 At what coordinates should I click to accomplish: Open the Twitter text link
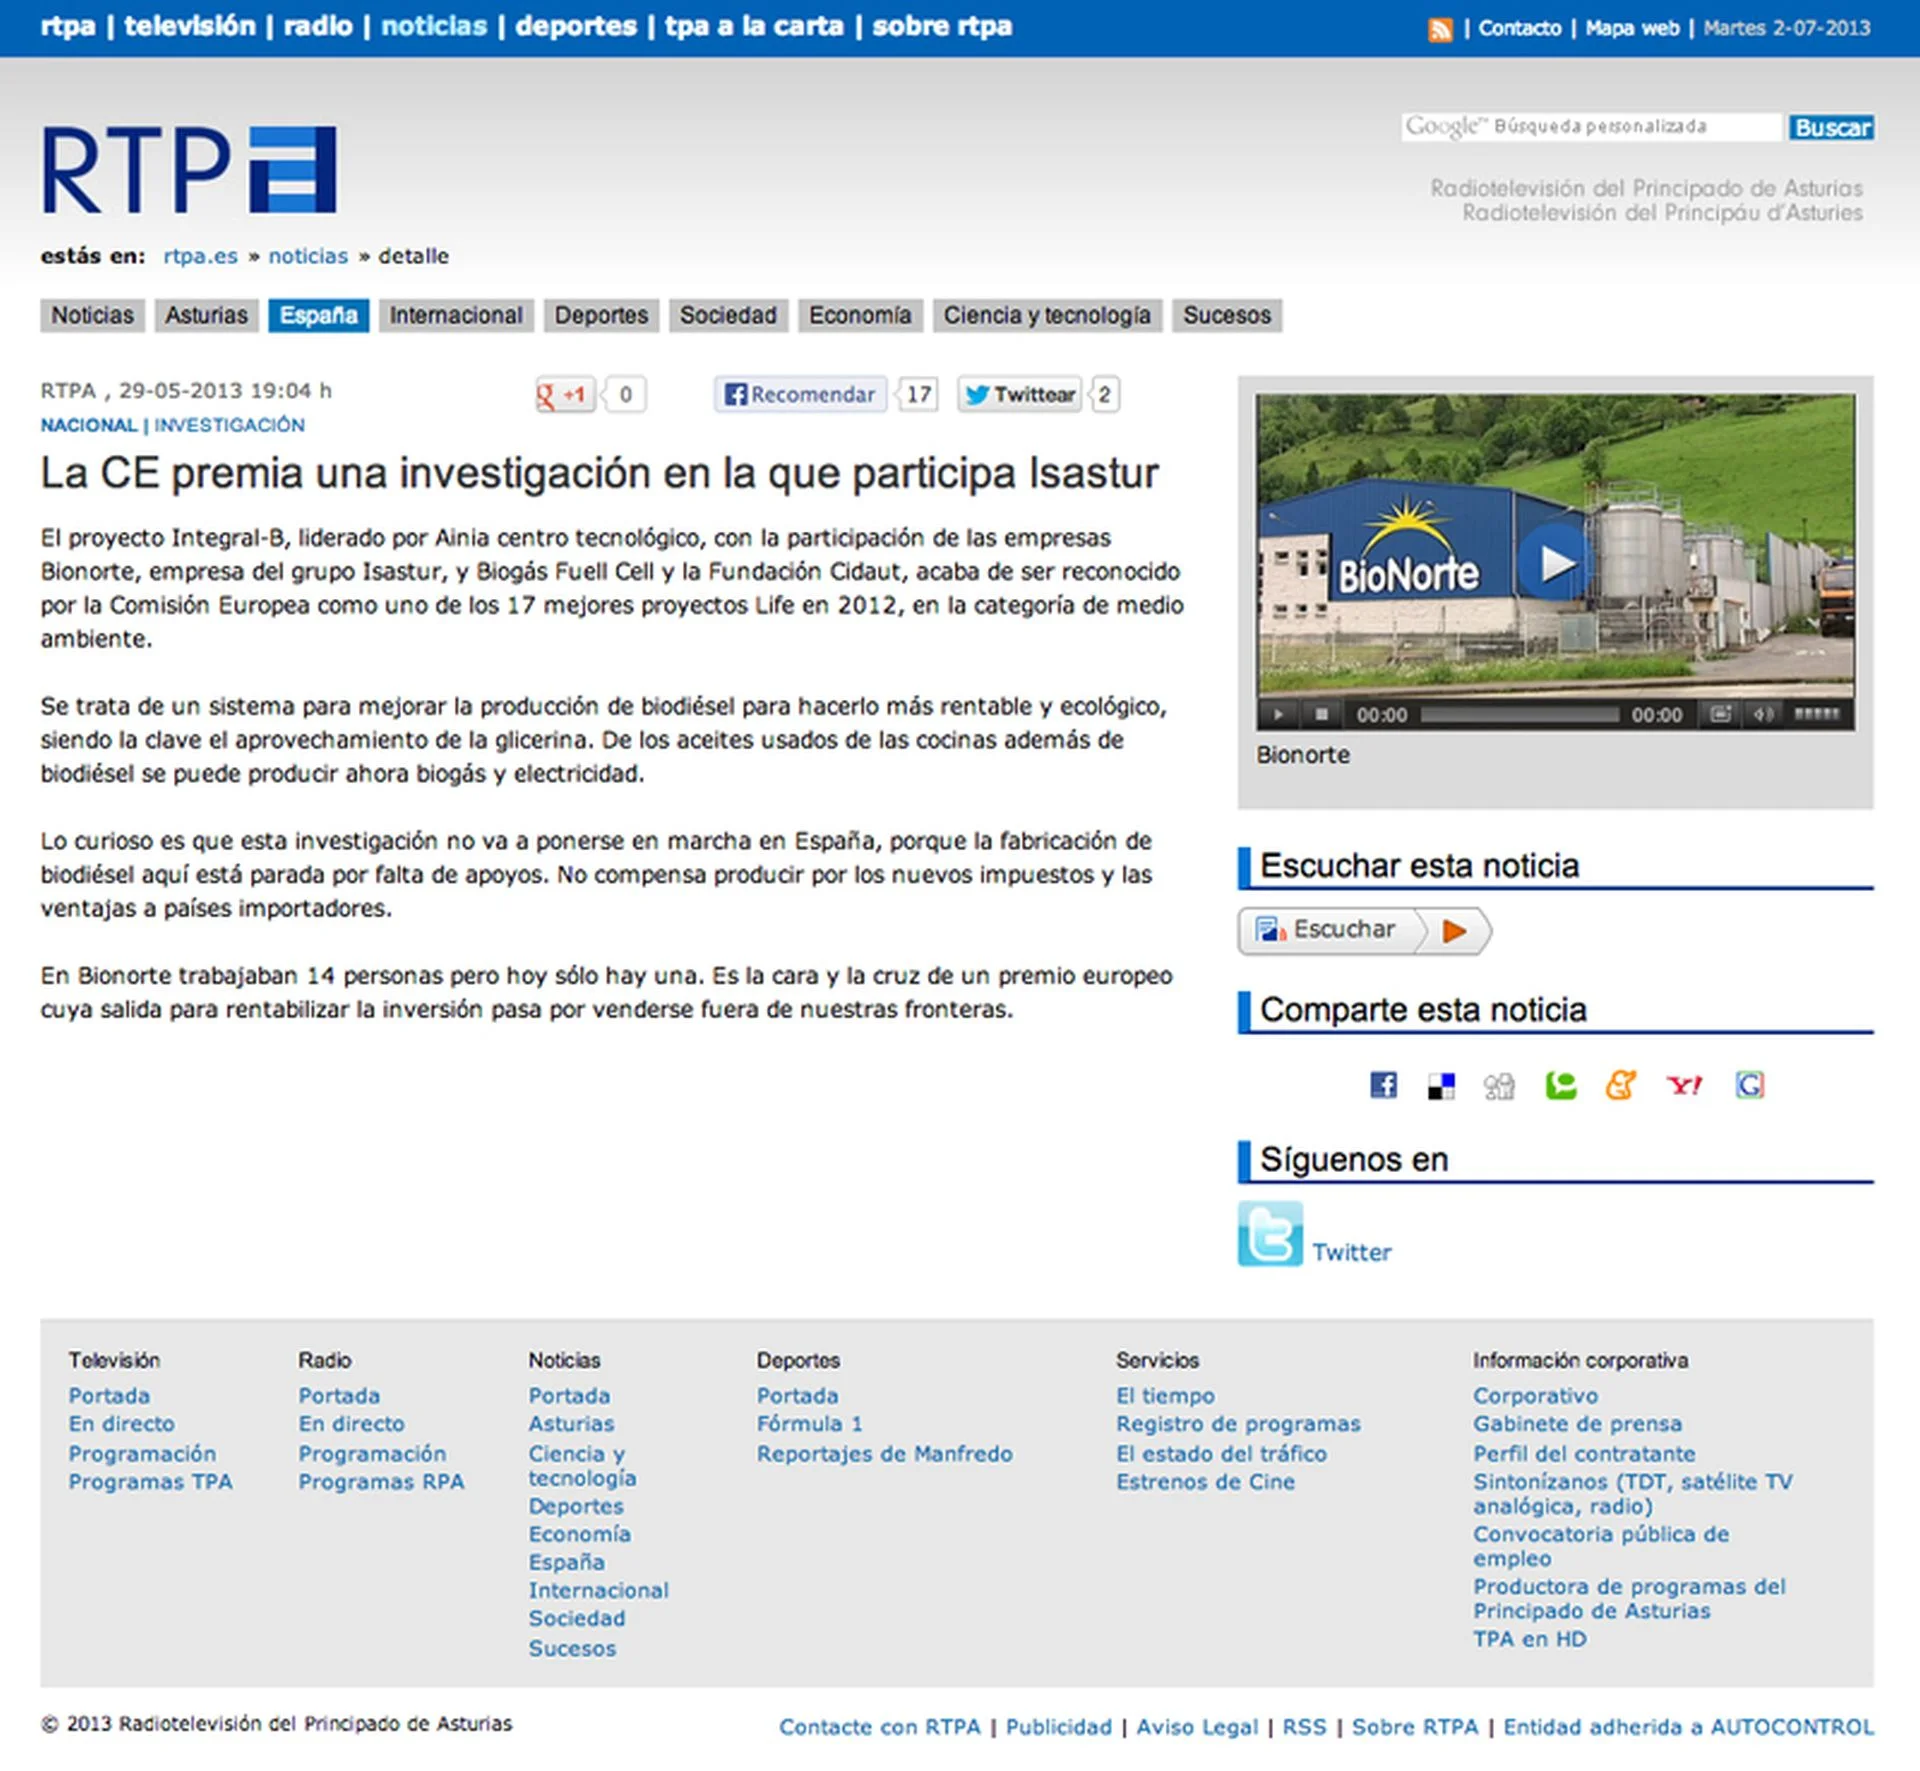click(x=1351, y=1252)
